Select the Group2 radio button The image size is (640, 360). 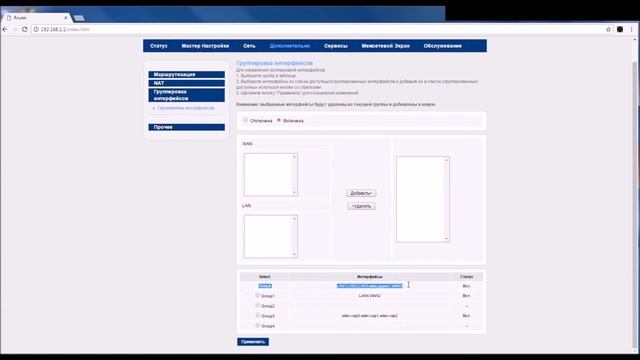(x=258, y=305)
